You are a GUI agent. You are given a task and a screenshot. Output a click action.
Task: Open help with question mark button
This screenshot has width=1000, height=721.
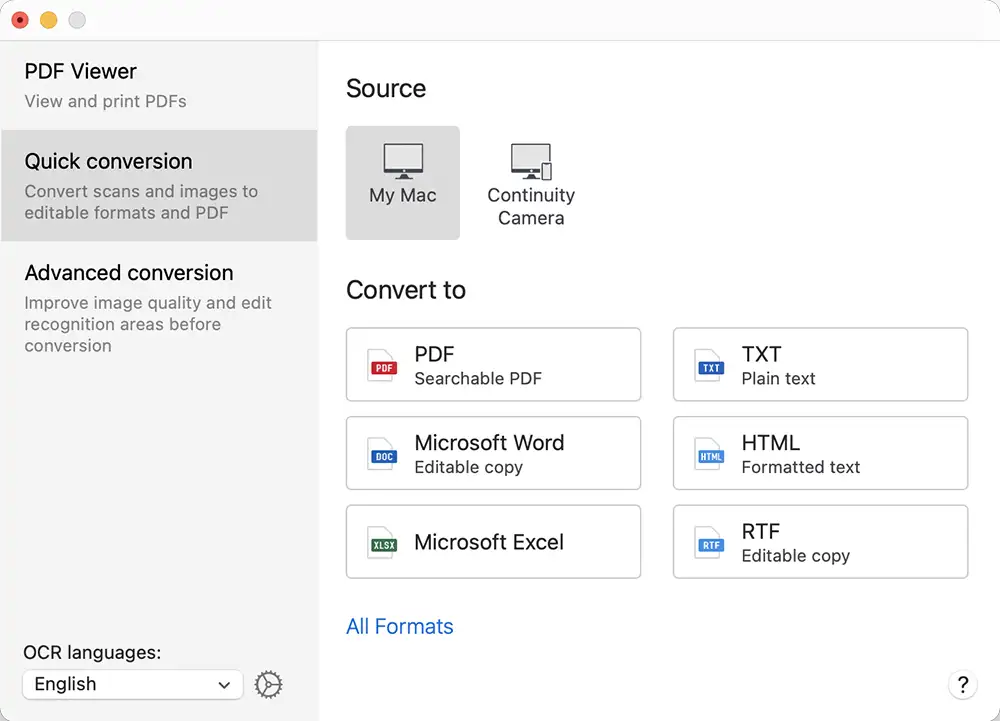click(962, 685)
